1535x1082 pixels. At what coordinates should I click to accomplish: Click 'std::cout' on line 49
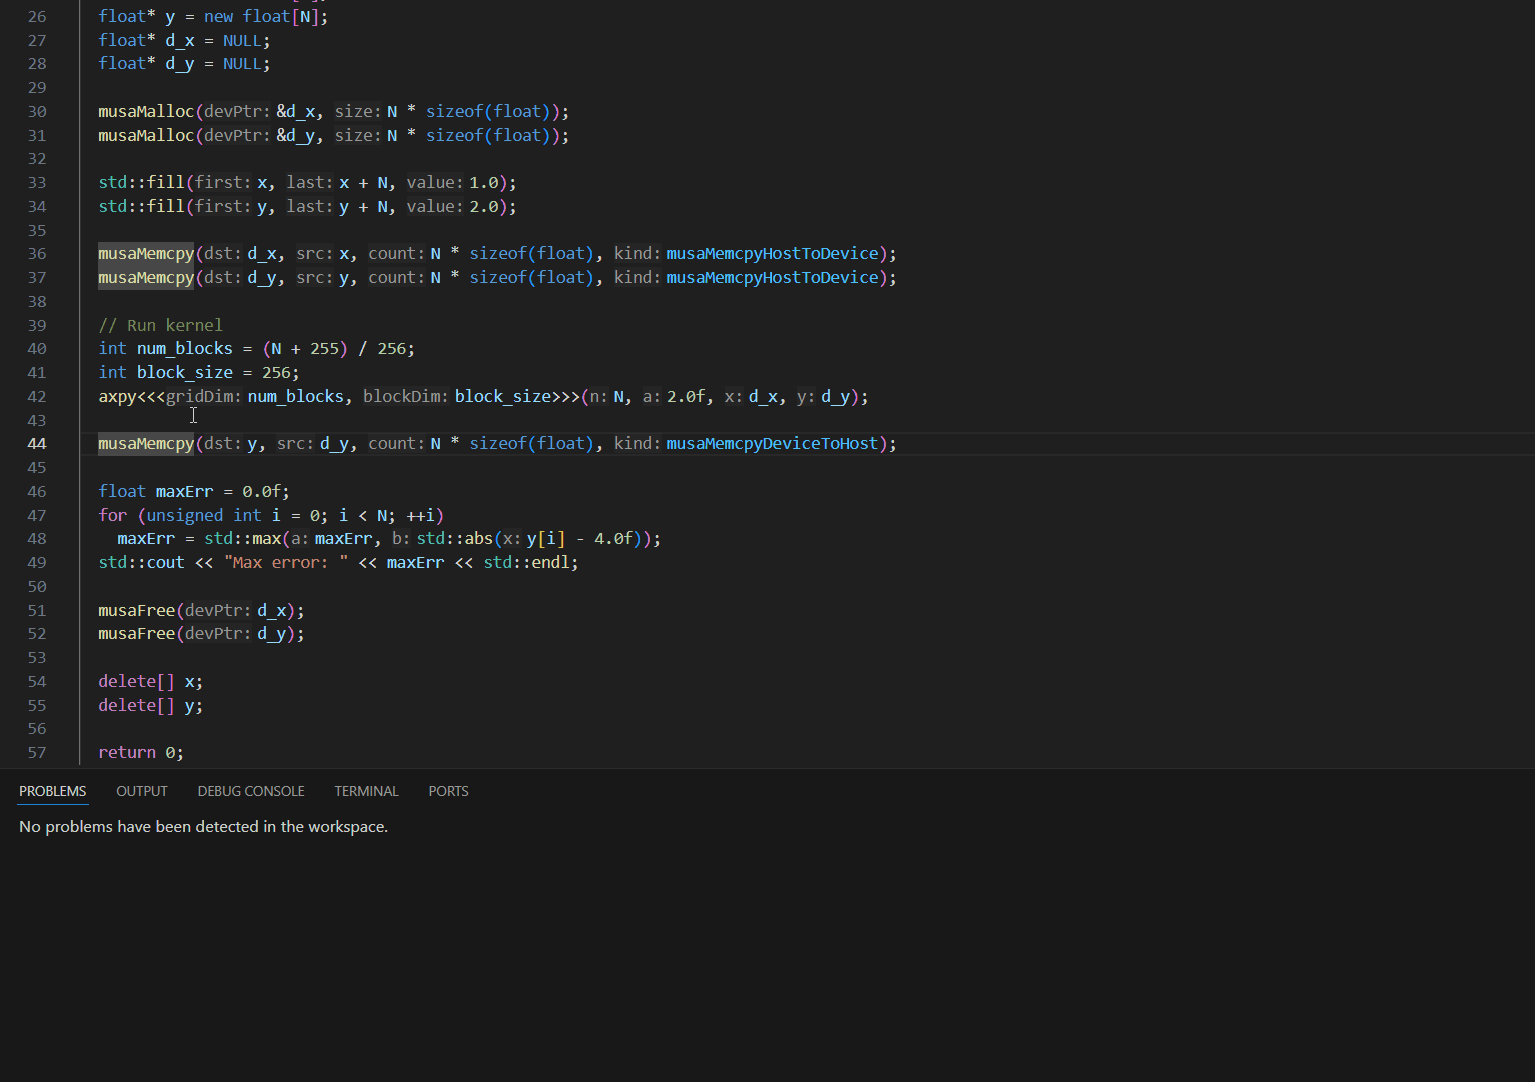pyautogui.click(x=141, y=563)
